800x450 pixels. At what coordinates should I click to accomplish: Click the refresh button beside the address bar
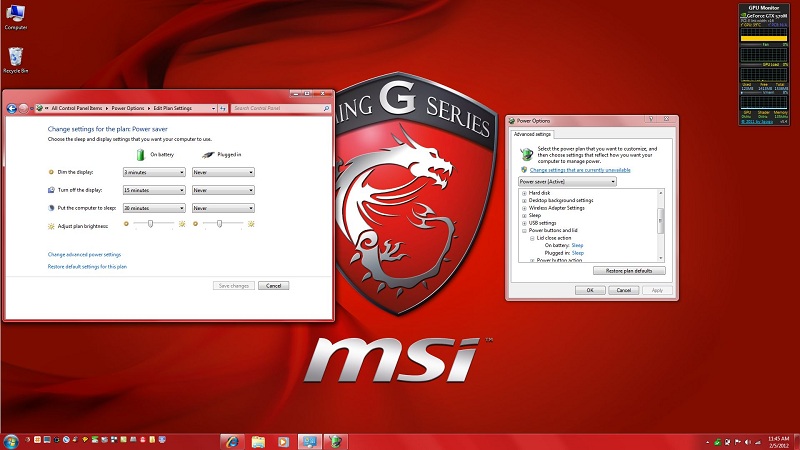point(223,108)
